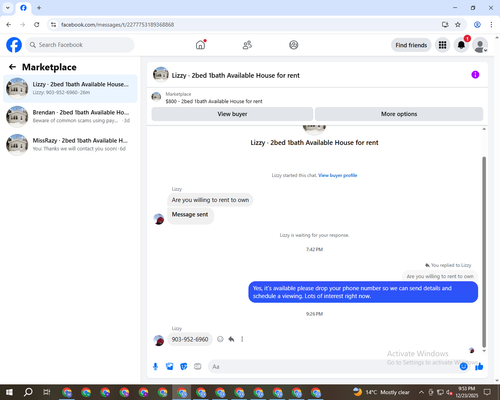The width and height of the screenshot is (500, 400).
Task: Open a new browser tab
Action: (x=39, y=8)
